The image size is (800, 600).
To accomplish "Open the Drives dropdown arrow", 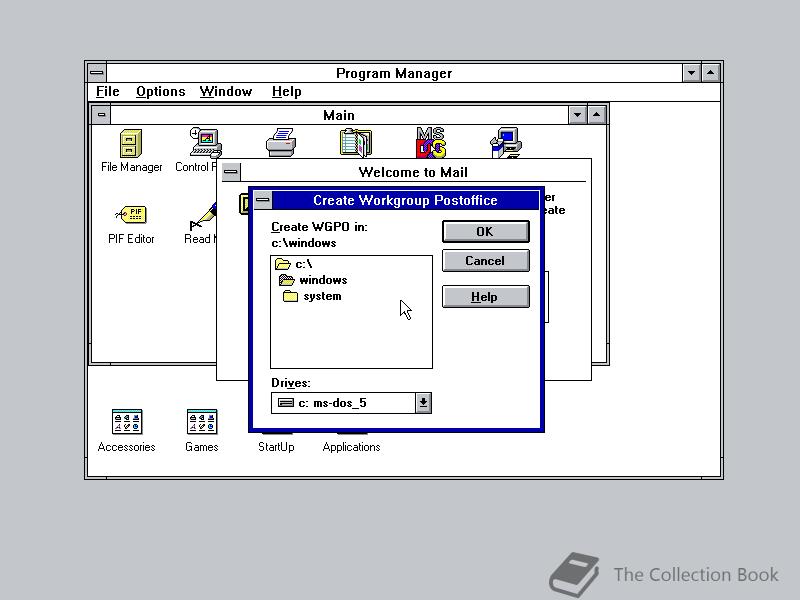I will point(423,403).
